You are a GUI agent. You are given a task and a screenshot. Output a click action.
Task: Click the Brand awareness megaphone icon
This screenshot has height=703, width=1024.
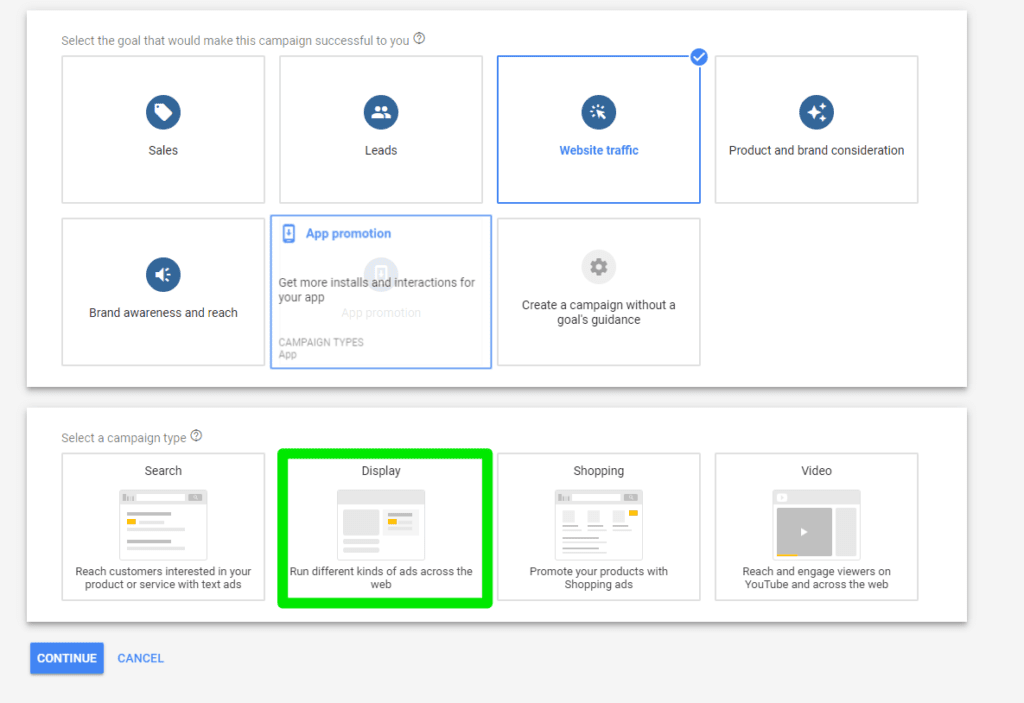[162, 274]
